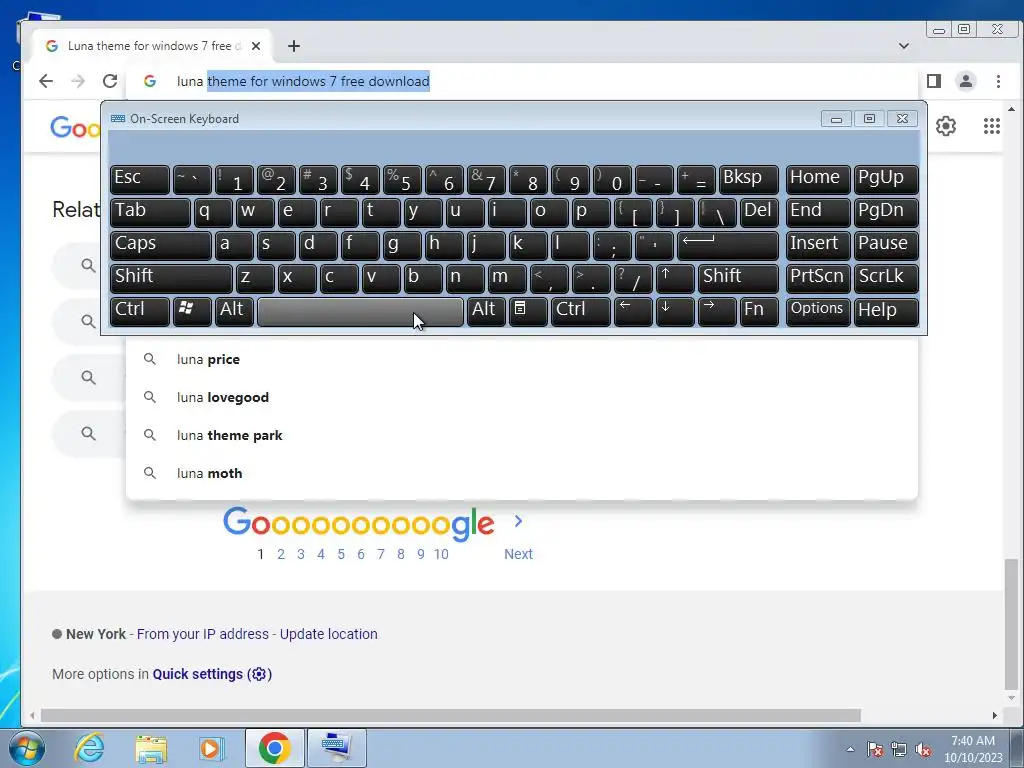Screen dimensions: 1024x768
Task: Show hidden tray icons arrow
Action: coord(850,749)
